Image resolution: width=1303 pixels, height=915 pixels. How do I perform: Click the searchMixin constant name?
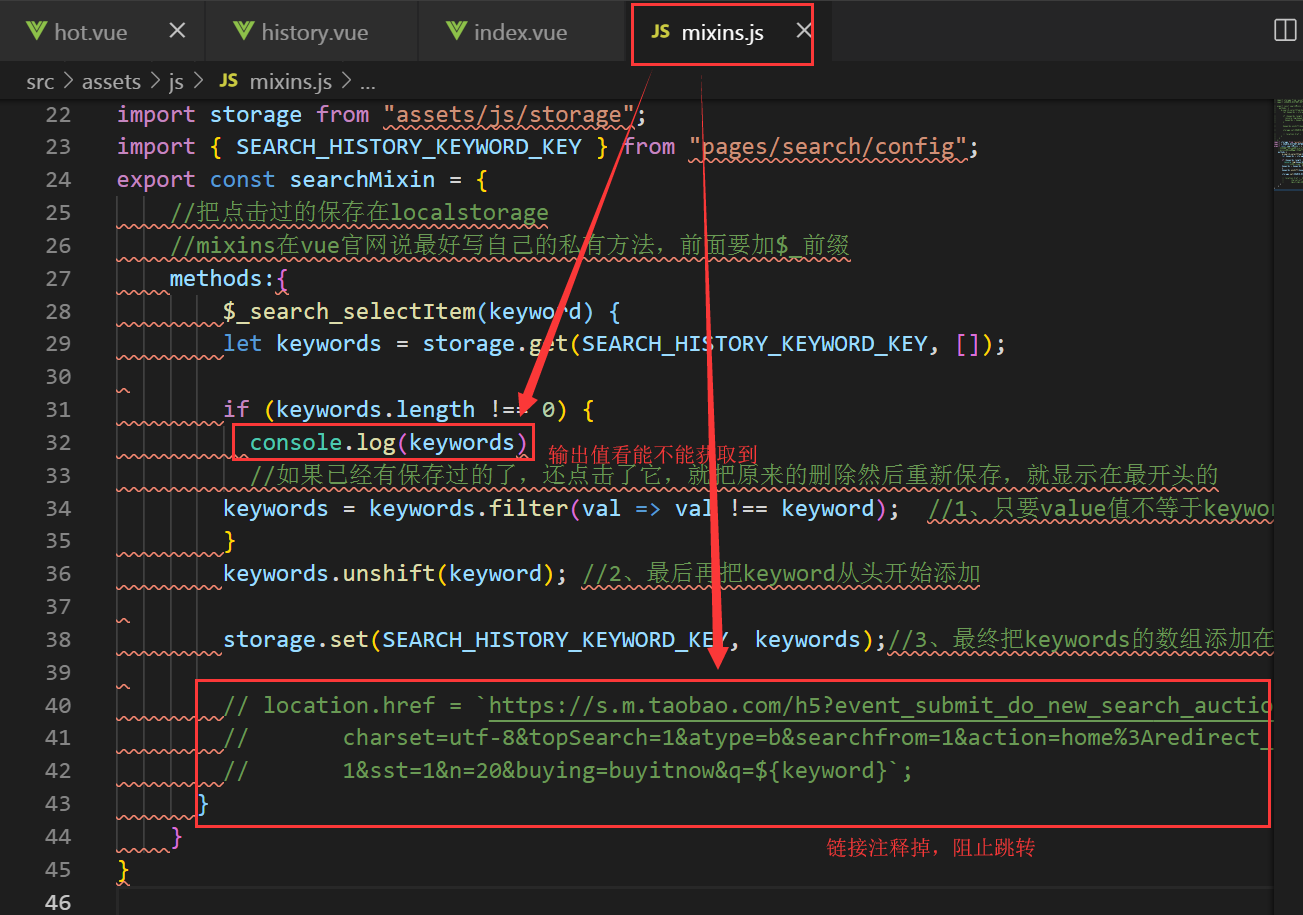(x=362, y=180)
